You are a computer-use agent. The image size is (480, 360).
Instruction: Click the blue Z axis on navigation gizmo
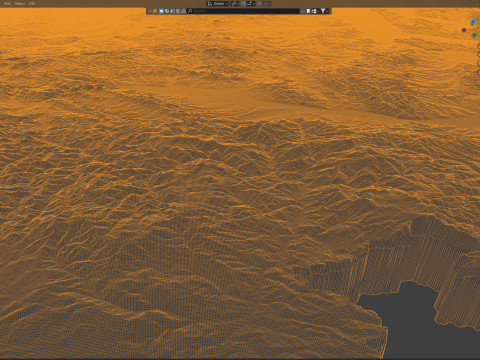(473, 23)
